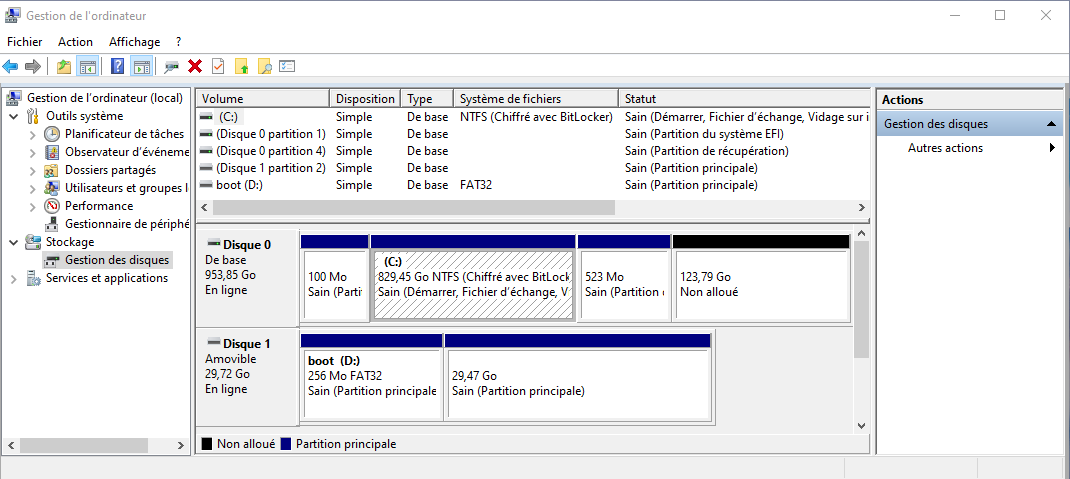Select the (C:) volume row
The width and height of the screenshot is (1070, 479).
pos(534,117)
